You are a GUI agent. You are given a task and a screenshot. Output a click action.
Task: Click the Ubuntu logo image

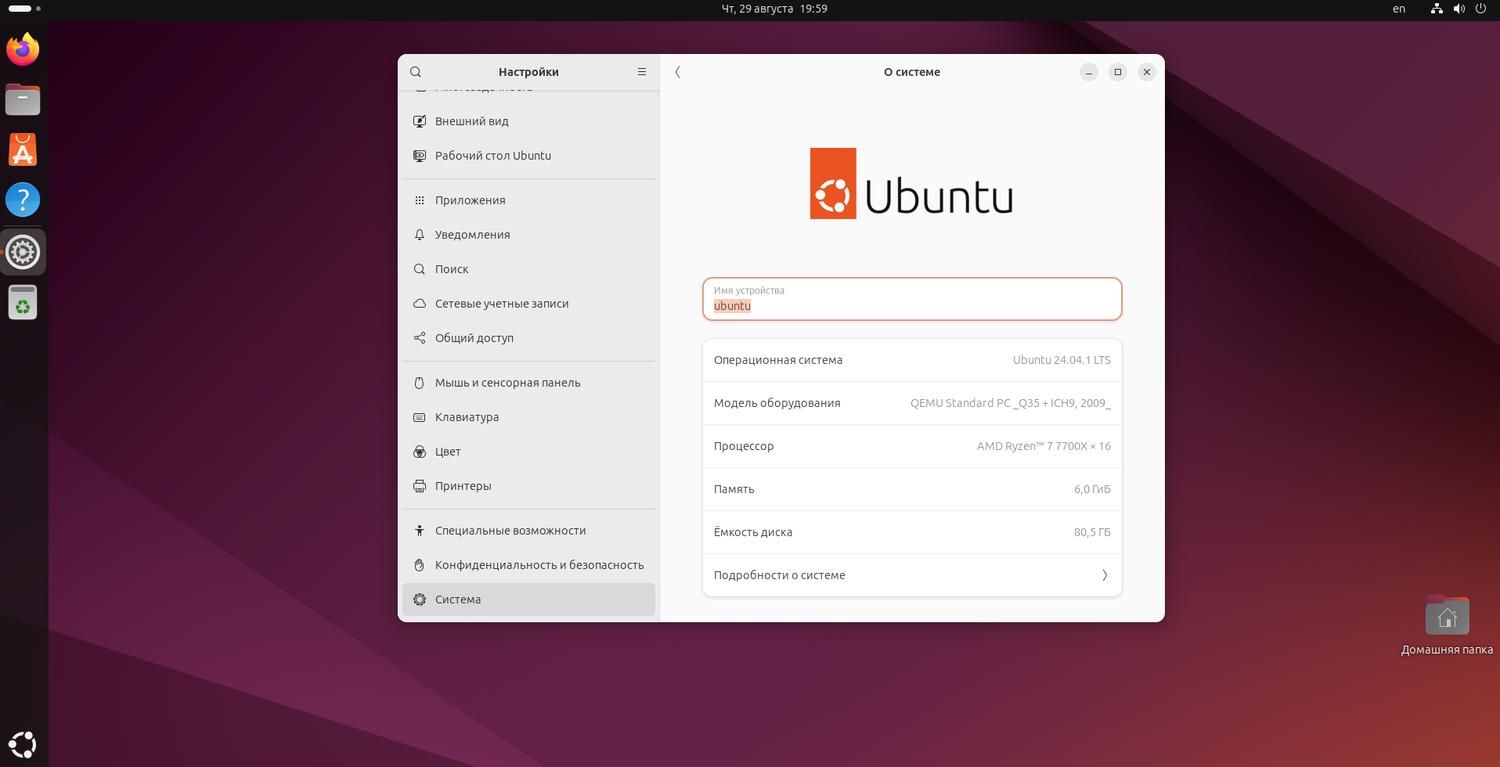tap(911, 183)
